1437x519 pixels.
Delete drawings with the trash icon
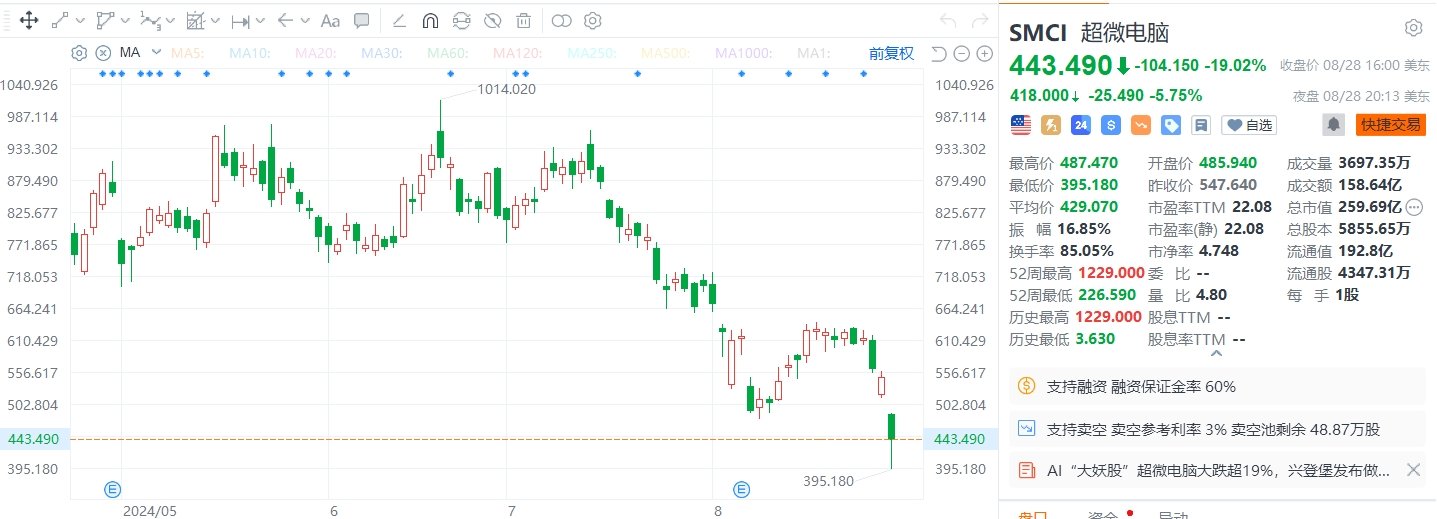(523, 20)
